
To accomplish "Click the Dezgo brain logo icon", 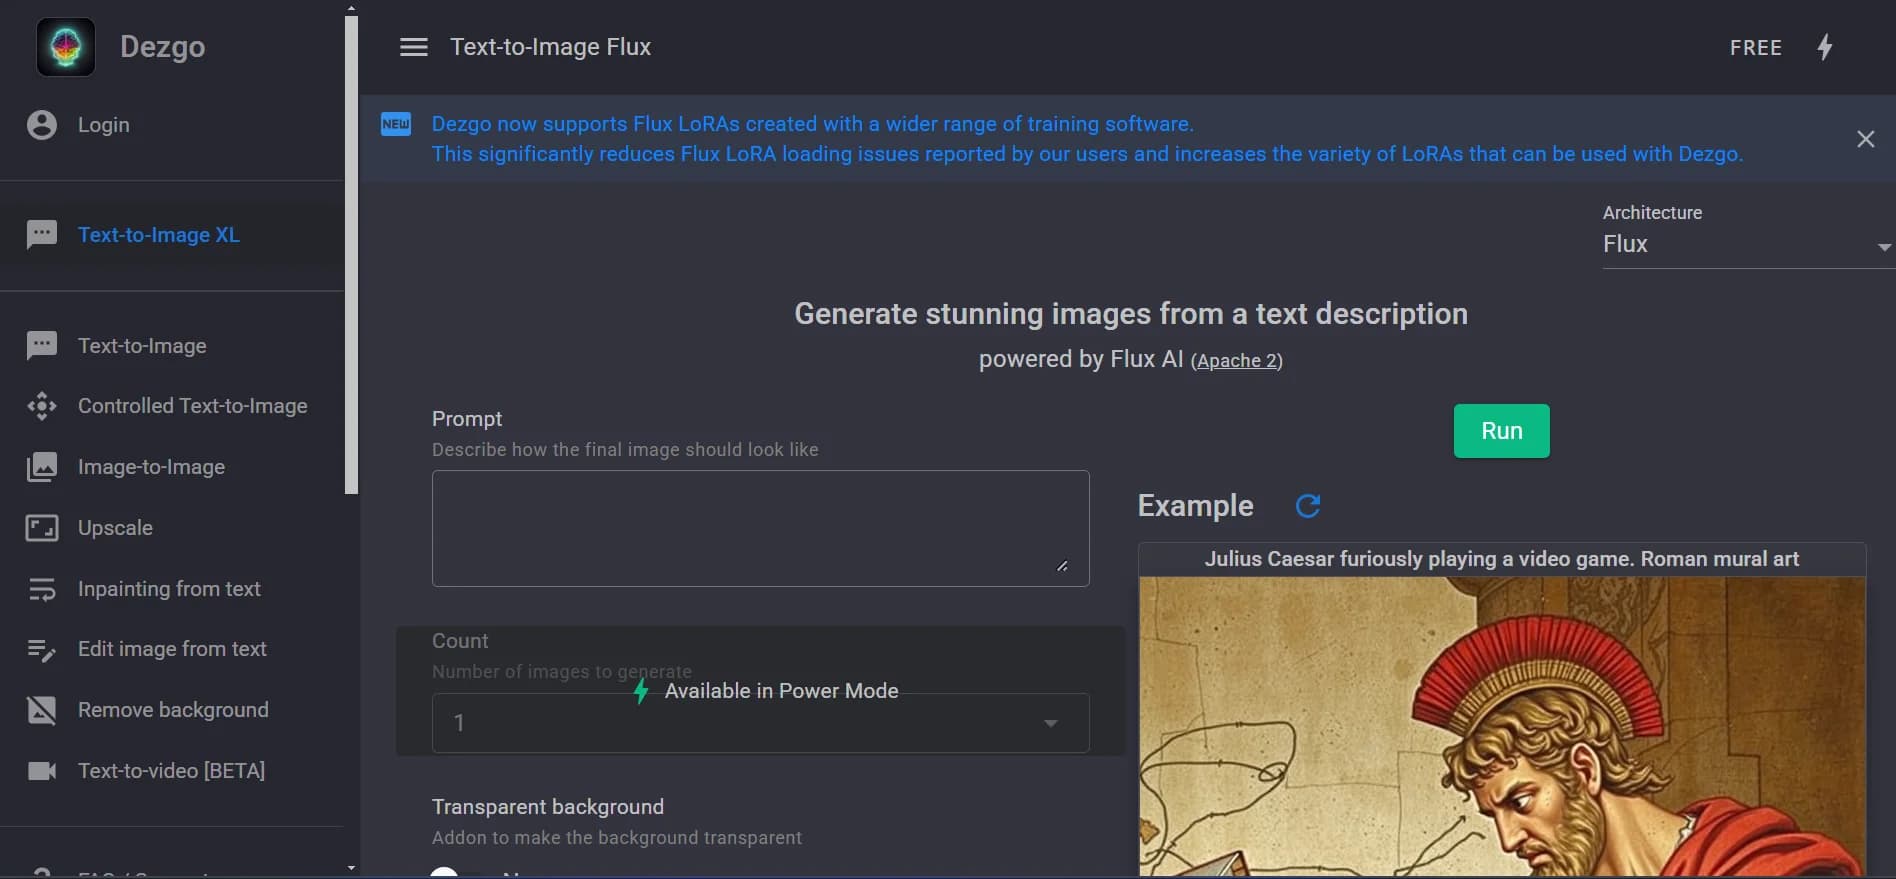I will (x=66, y=47).
